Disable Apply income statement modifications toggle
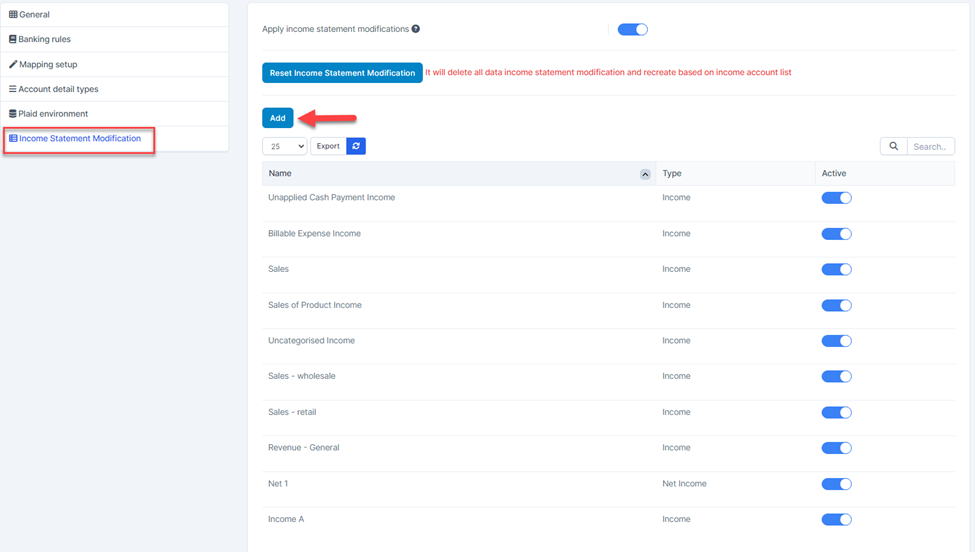The width and height of the screenshot is (975, 552). point(632,29)
